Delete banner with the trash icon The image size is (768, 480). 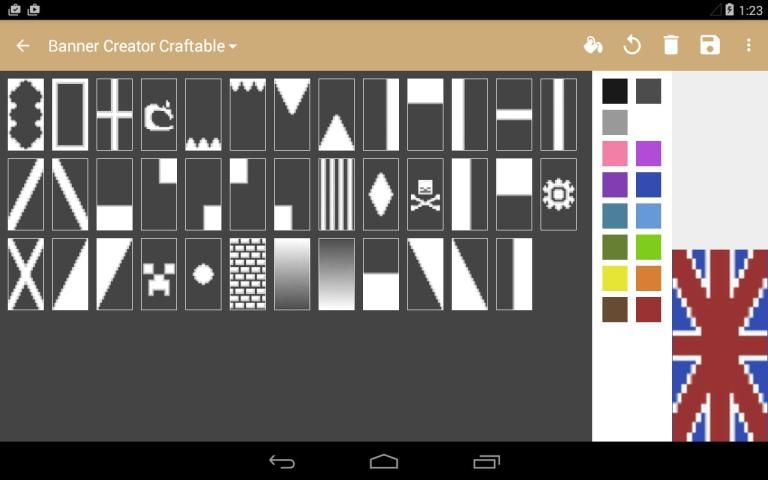point(671,45)
